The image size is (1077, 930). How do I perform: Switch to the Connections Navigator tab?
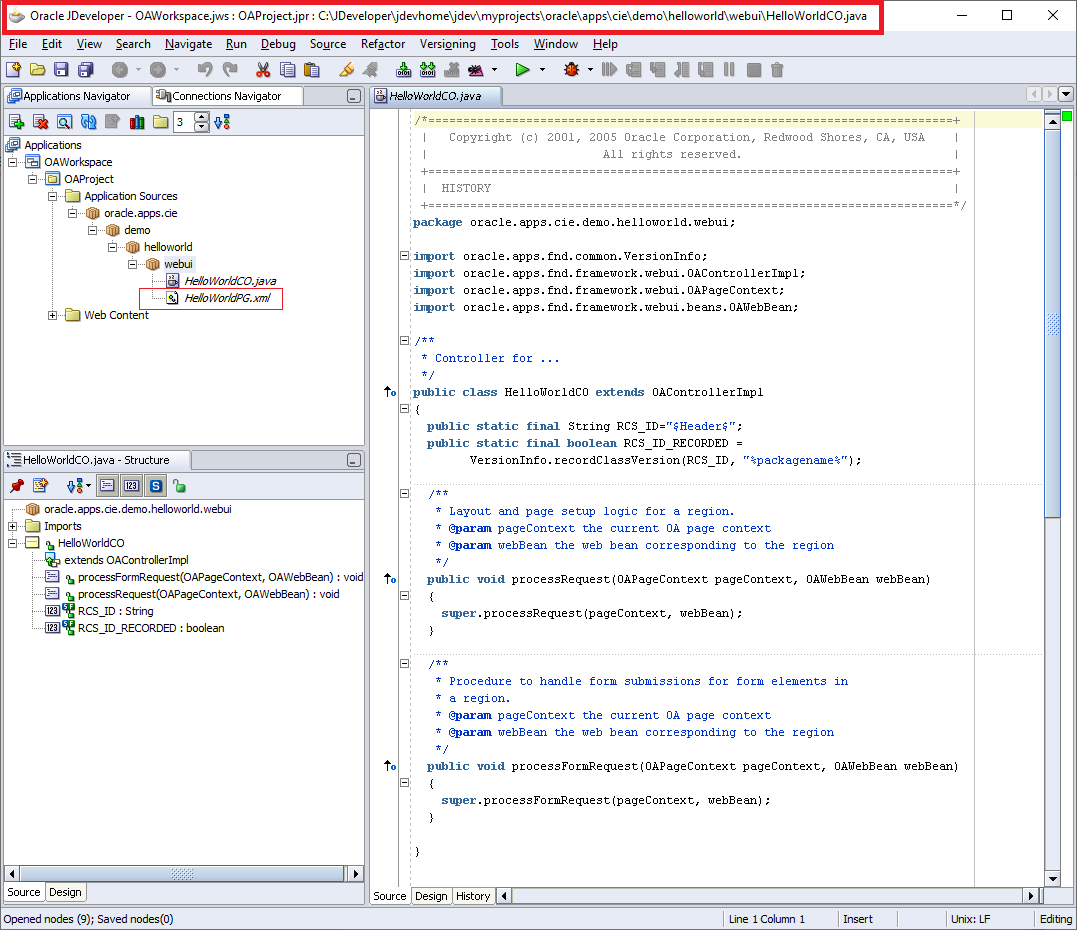click(227, 96)
